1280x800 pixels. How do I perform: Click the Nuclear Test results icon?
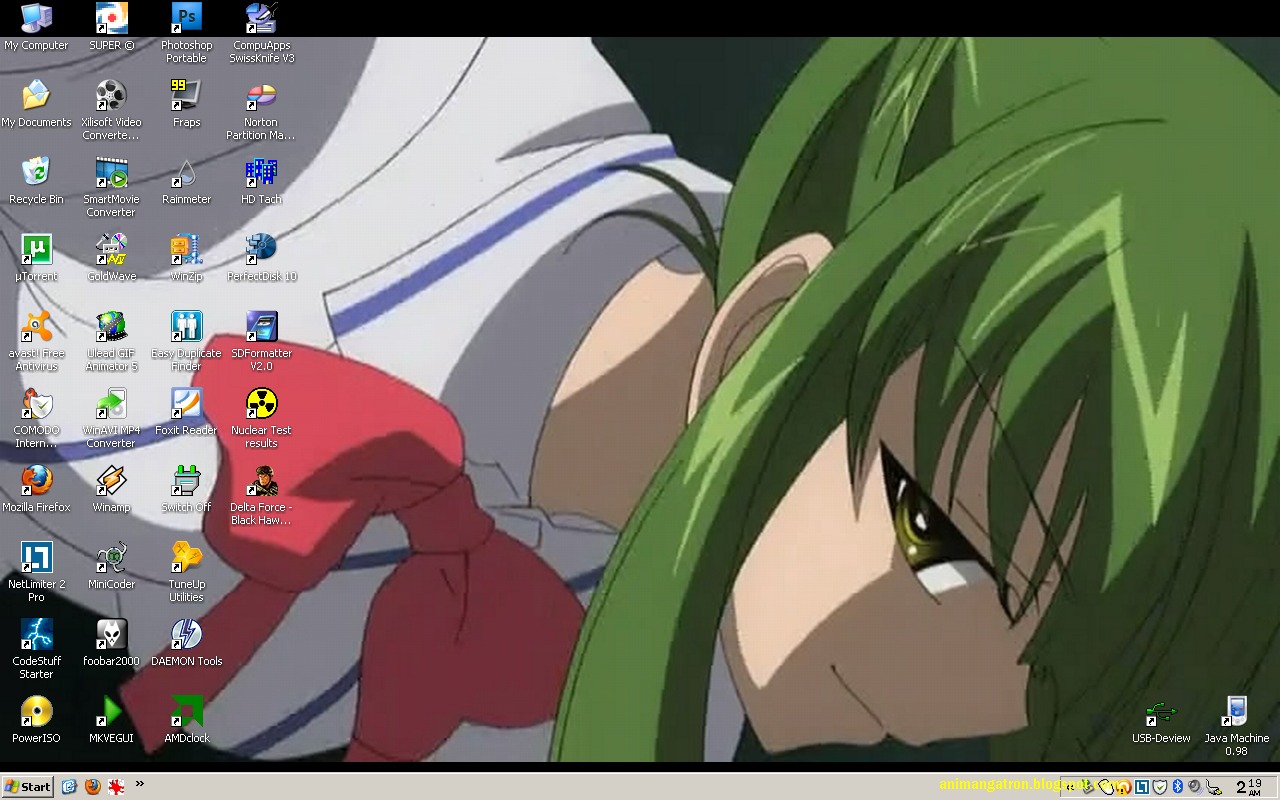262,418
